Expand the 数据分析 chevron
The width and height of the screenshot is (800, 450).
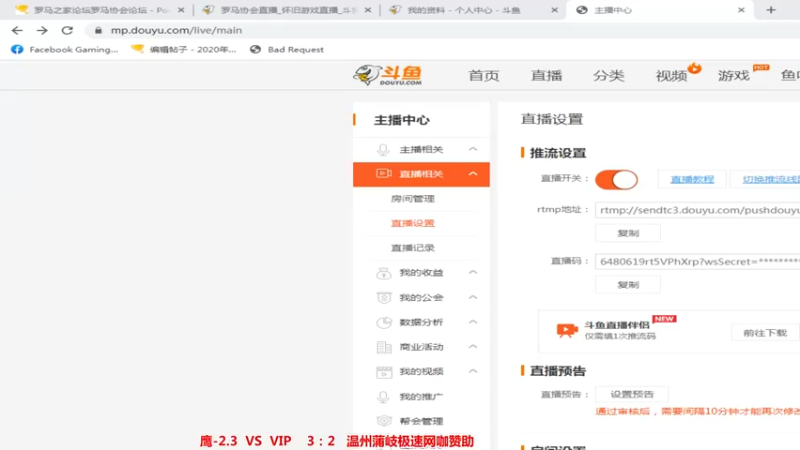coord(473,322)
